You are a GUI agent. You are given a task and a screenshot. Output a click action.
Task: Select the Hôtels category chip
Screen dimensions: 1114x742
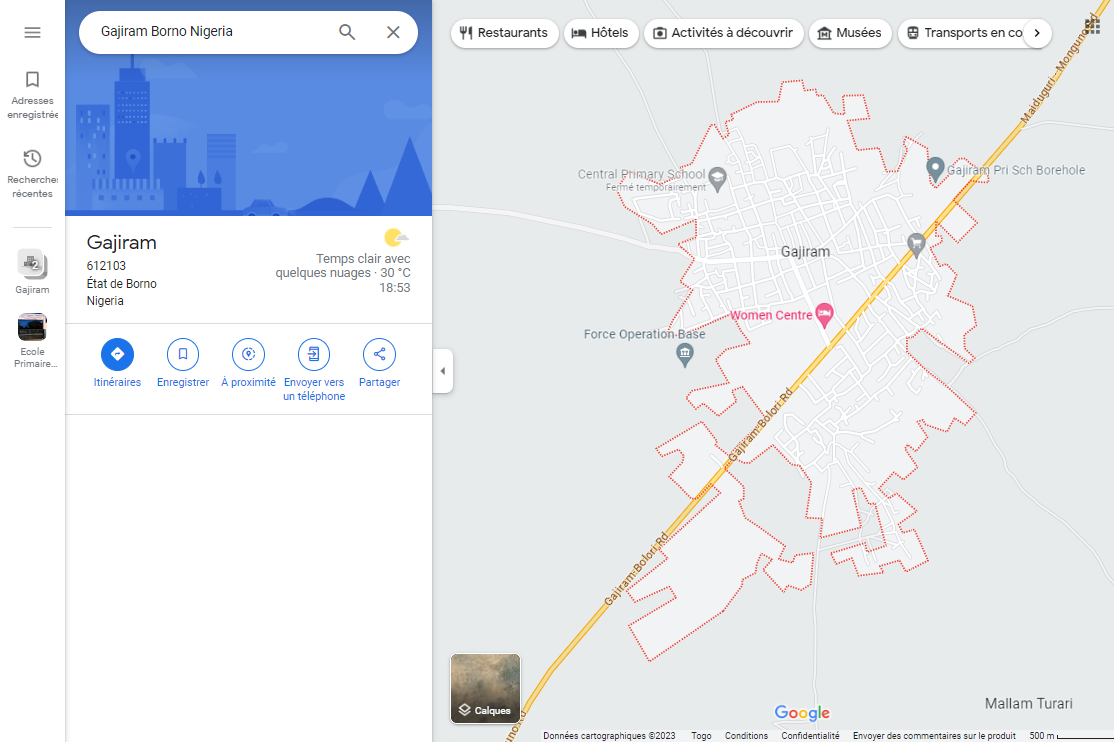click(x=600, y=33)
